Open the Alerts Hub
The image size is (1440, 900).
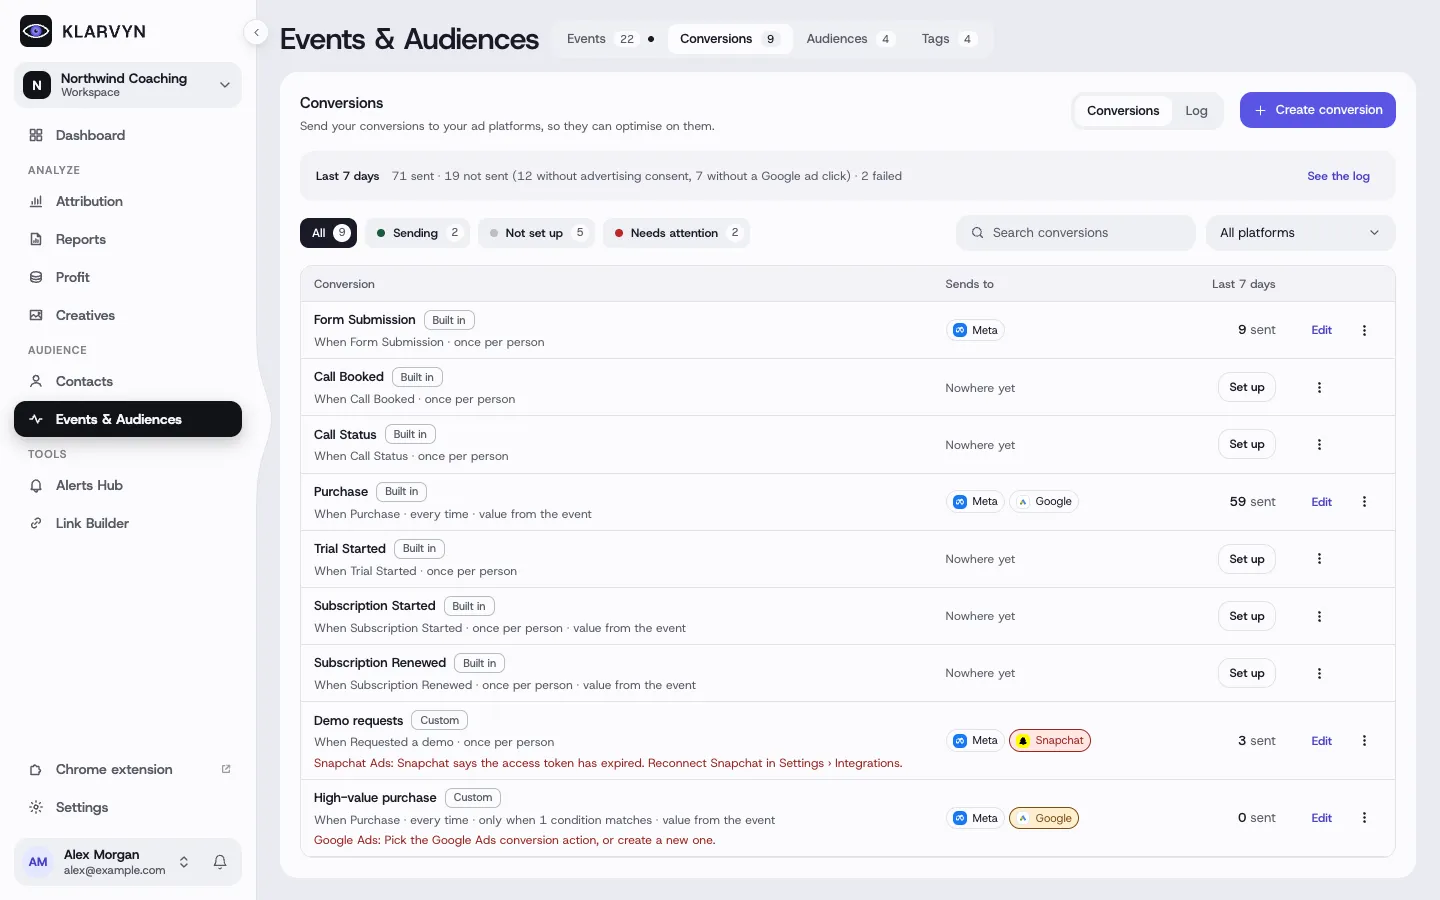coord(128,485)
